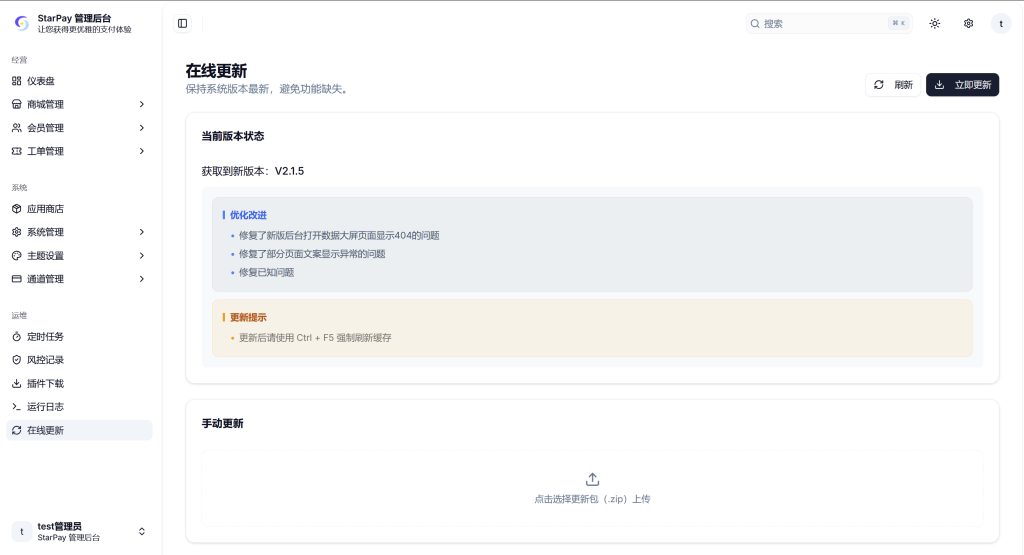Click the 刷新 button
The image size is (1024, 555).
893,85
